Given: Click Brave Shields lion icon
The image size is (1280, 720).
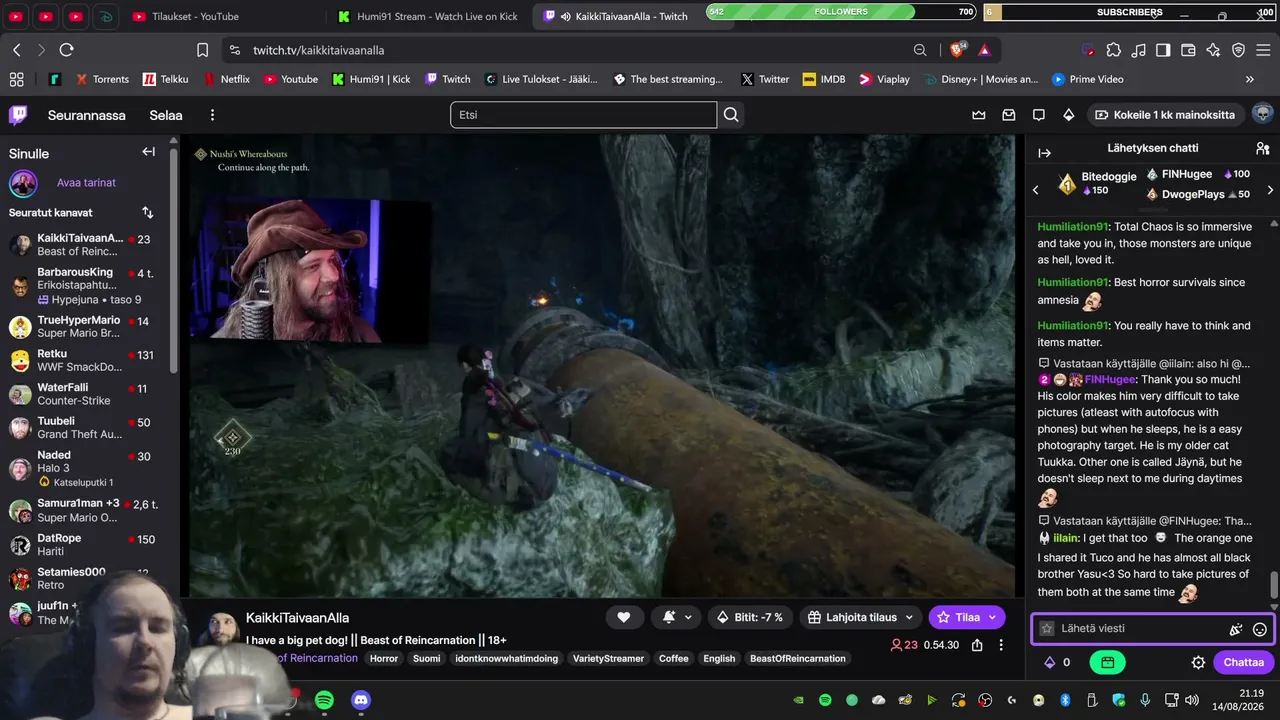Looking at the screenshot, I should (958, 50).
